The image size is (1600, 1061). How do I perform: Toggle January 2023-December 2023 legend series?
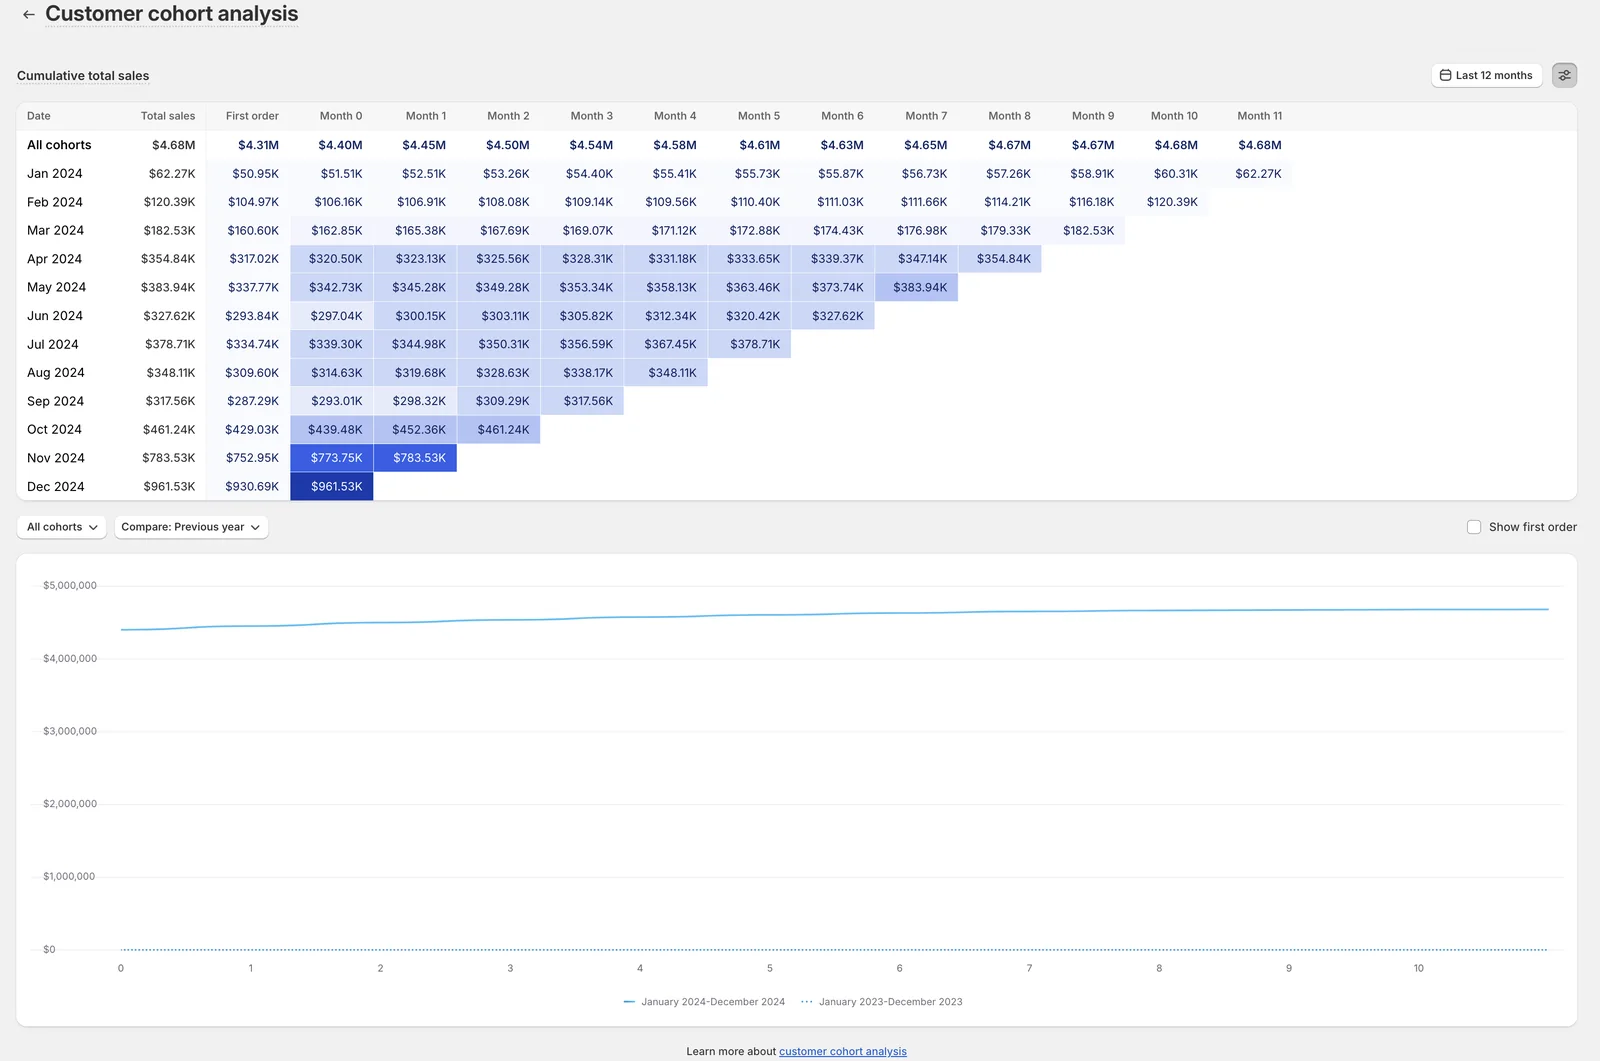[x=883, y=1002]
